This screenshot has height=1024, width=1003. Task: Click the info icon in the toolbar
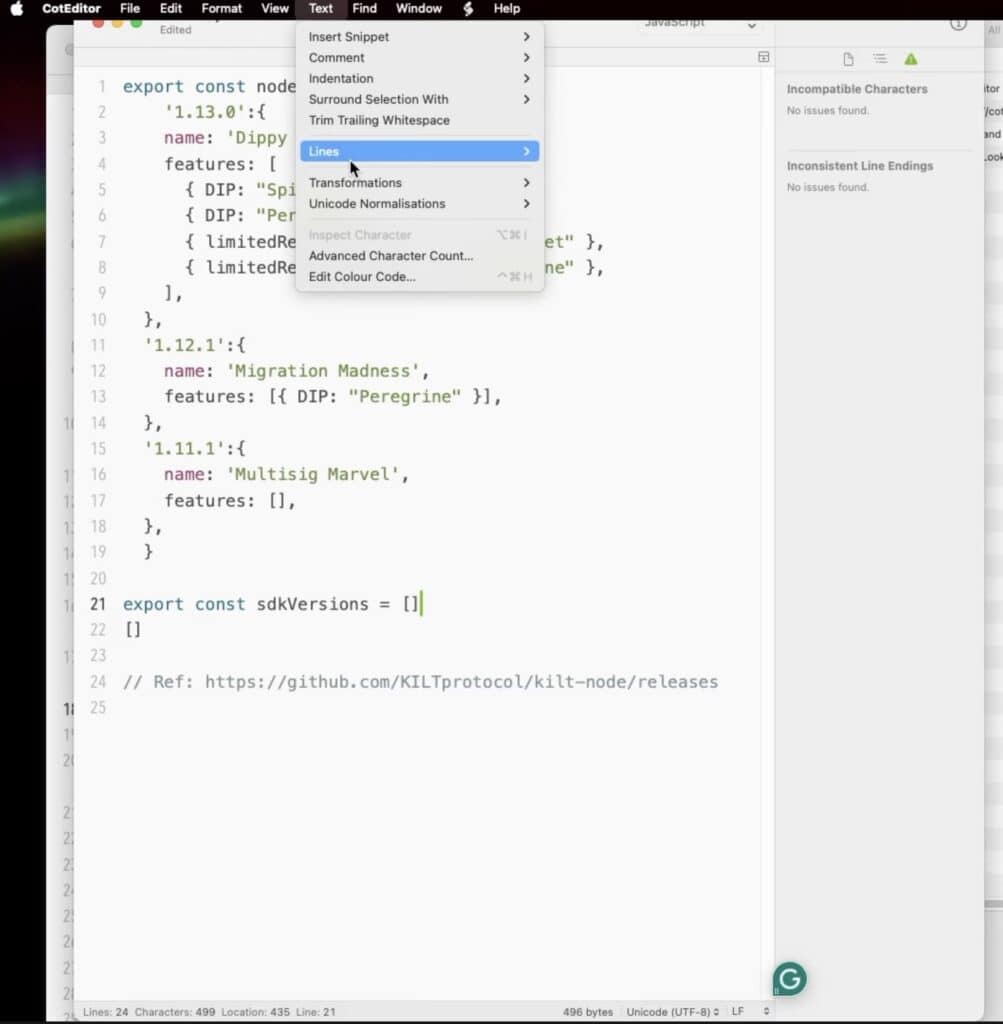(x=957, y=23)
